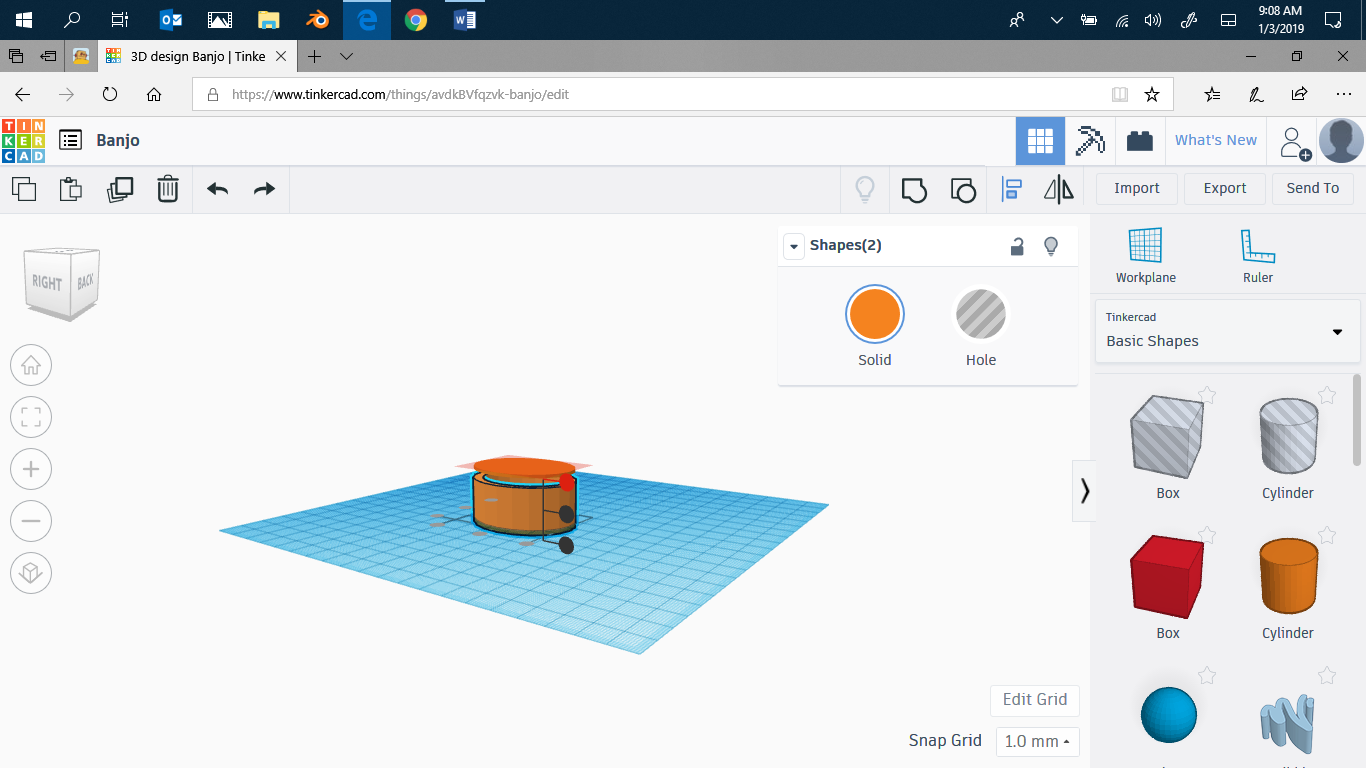Toggle the lock editing padlock in Shapes panel
This screenshot has width=1366, height=768.
pyautogui.click(x=1017, y=246)
